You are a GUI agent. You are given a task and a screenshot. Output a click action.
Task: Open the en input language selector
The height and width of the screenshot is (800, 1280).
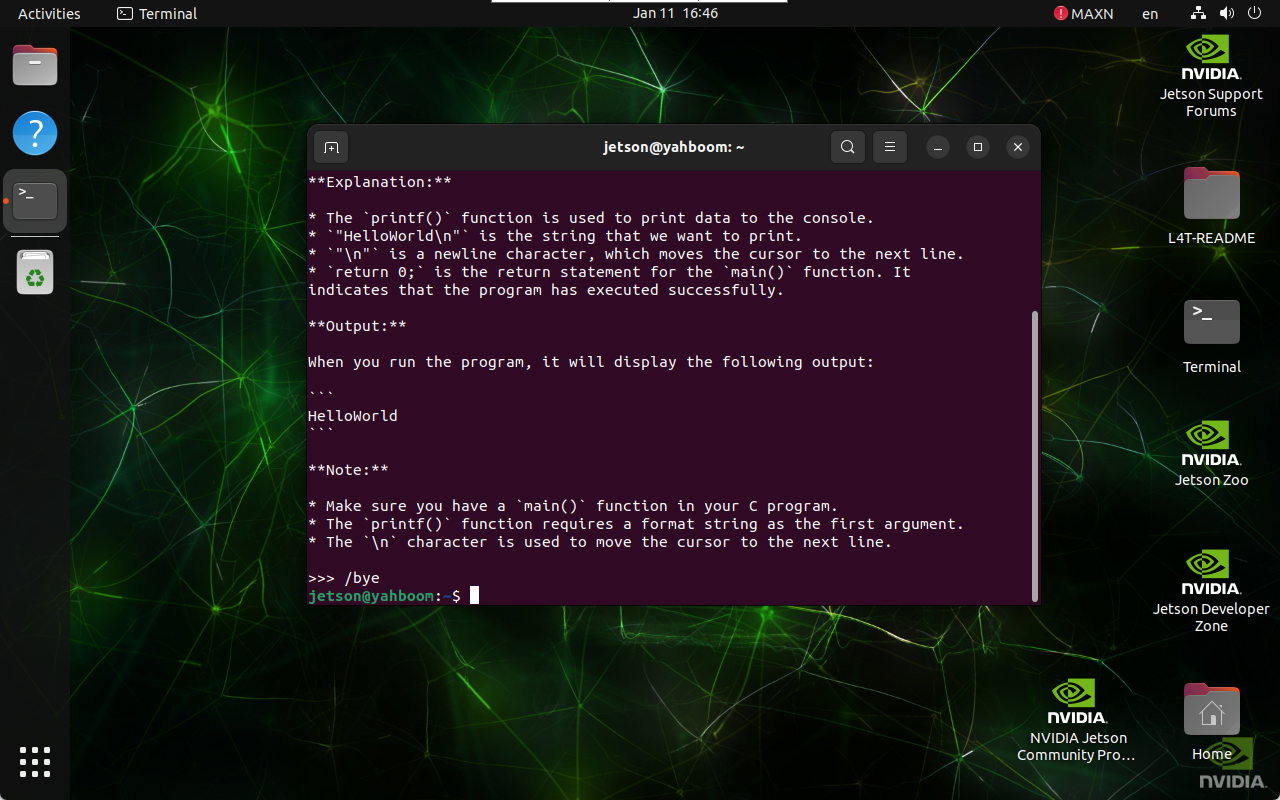click(x=1150, y=14)
